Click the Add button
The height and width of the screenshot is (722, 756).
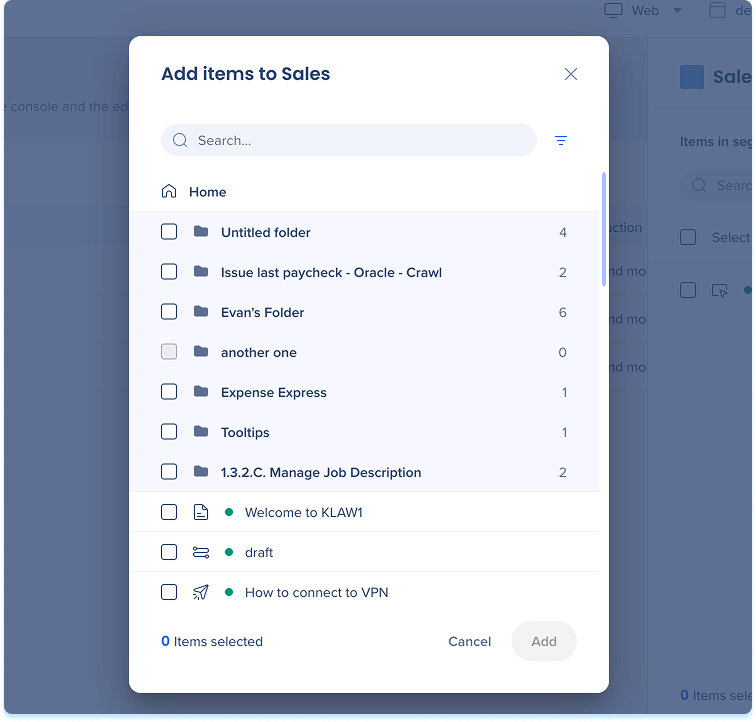[x=544, y=641]
